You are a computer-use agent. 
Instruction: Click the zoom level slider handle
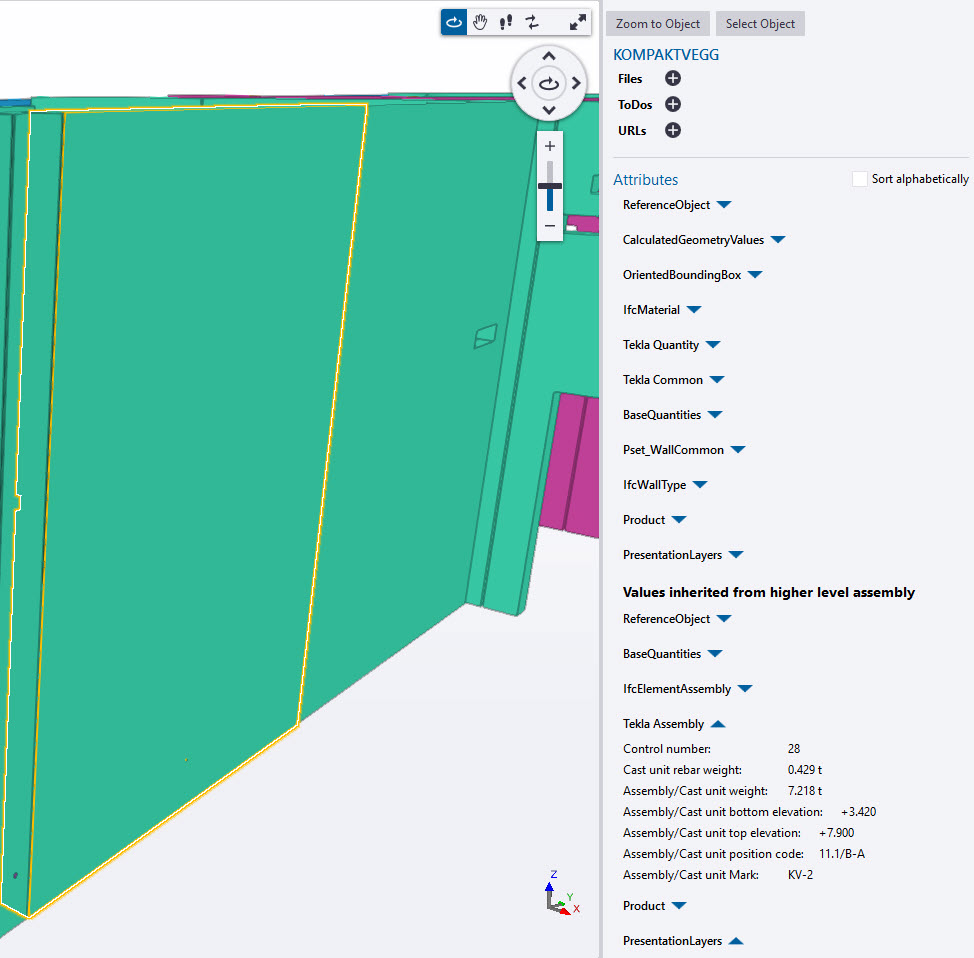coord(549,185)
